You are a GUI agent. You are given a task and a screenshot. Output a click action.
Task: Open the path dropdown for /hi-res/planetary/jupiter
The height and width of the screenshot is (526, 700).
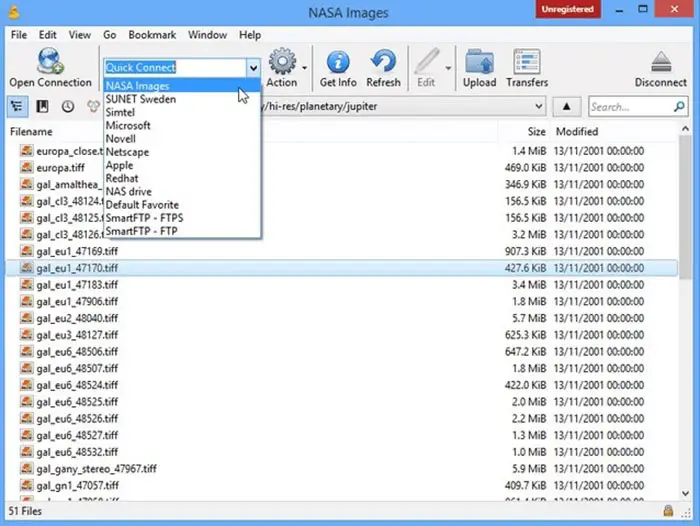click(x=539, y=106)
